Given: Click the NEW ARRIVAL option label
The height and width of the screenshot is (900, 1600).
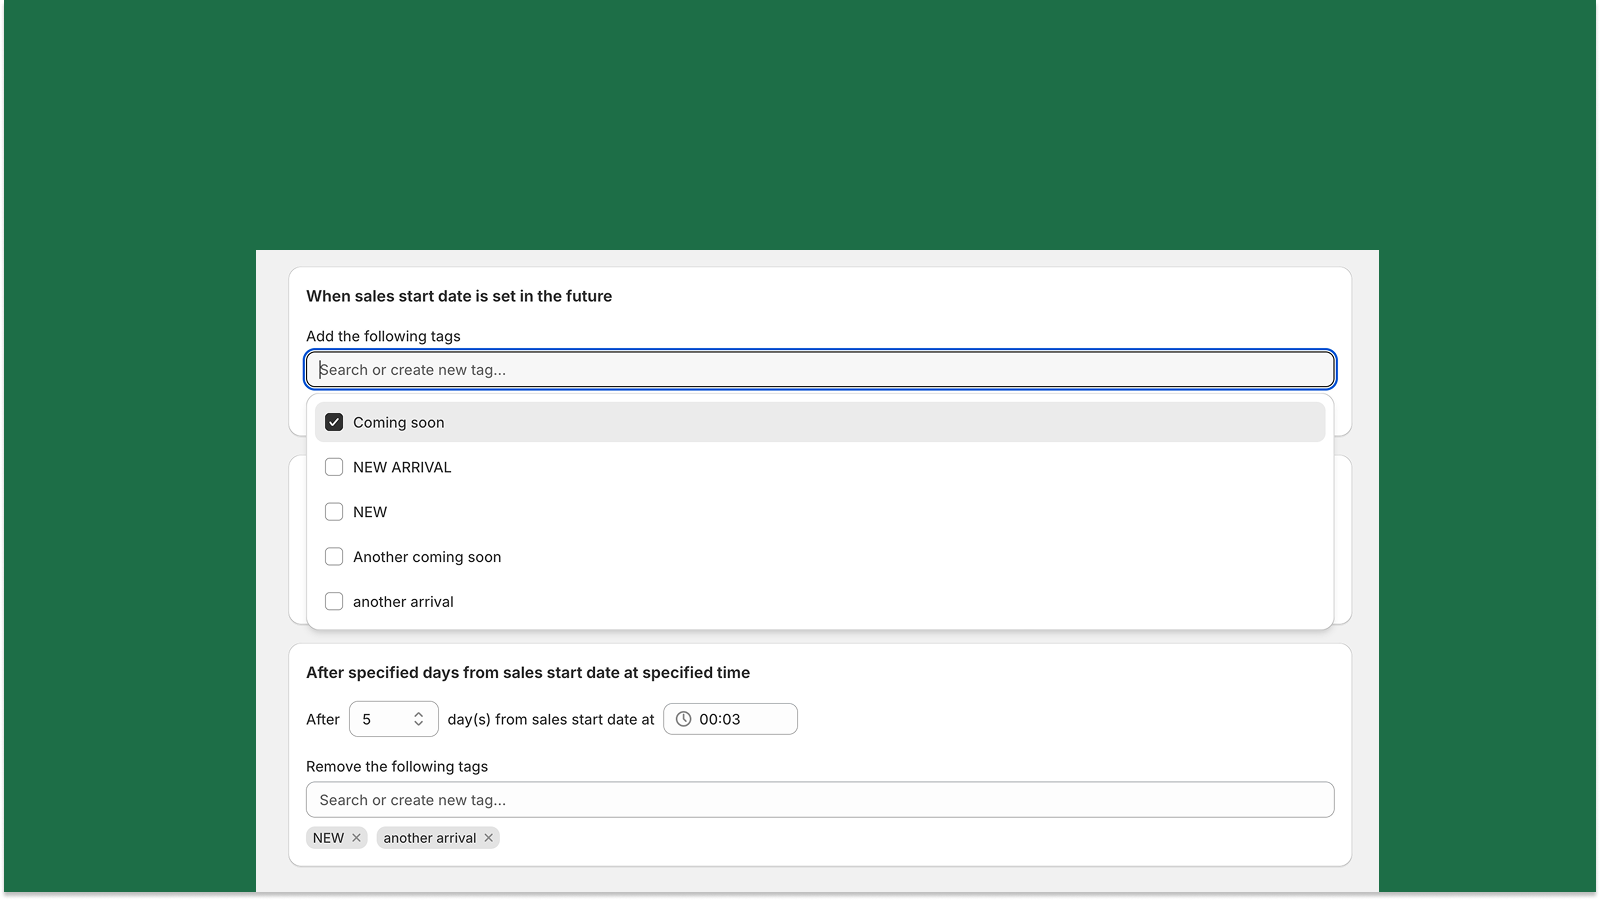Looking at the screenshot, I should pos(402,467).
